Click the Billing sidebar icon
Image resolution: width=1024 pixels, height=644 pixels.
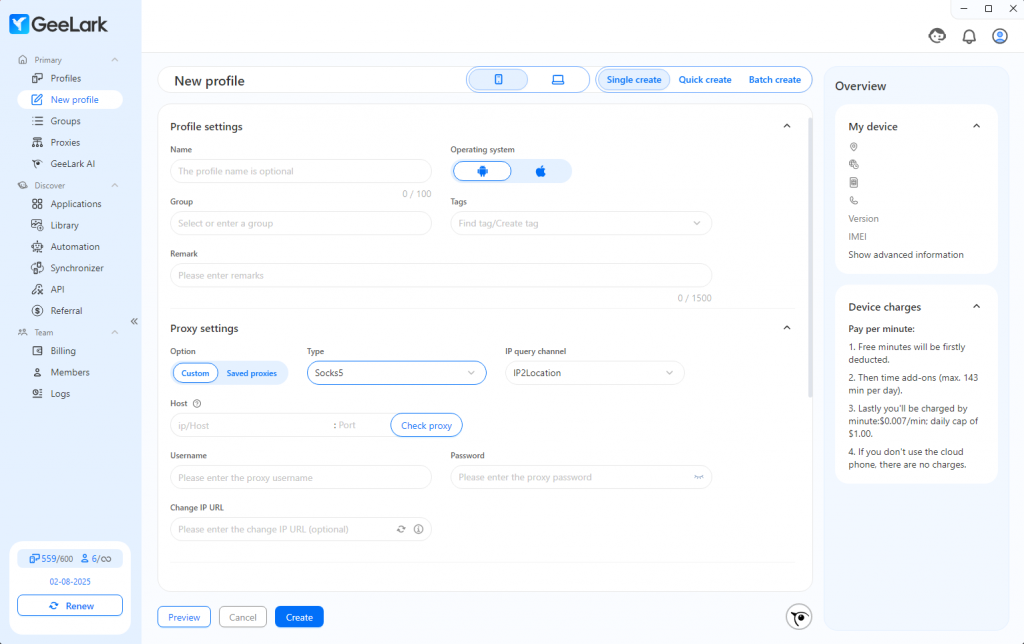[x=37, y=351]
